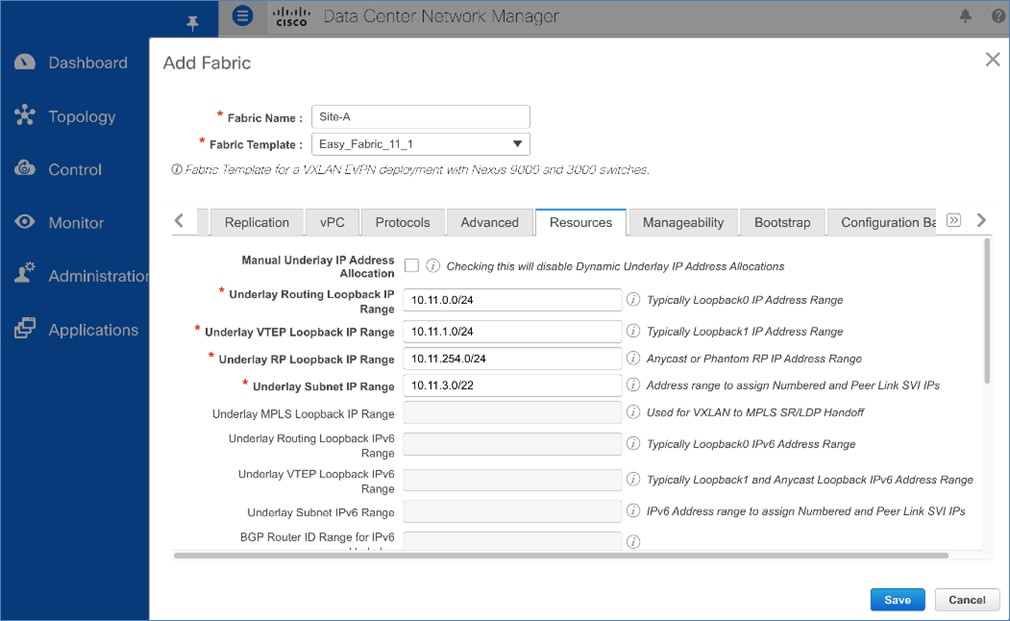Switch to the Replication tab
This screenshot has height=621, width=1010.
pyautogui.click(x=256, y=222)
